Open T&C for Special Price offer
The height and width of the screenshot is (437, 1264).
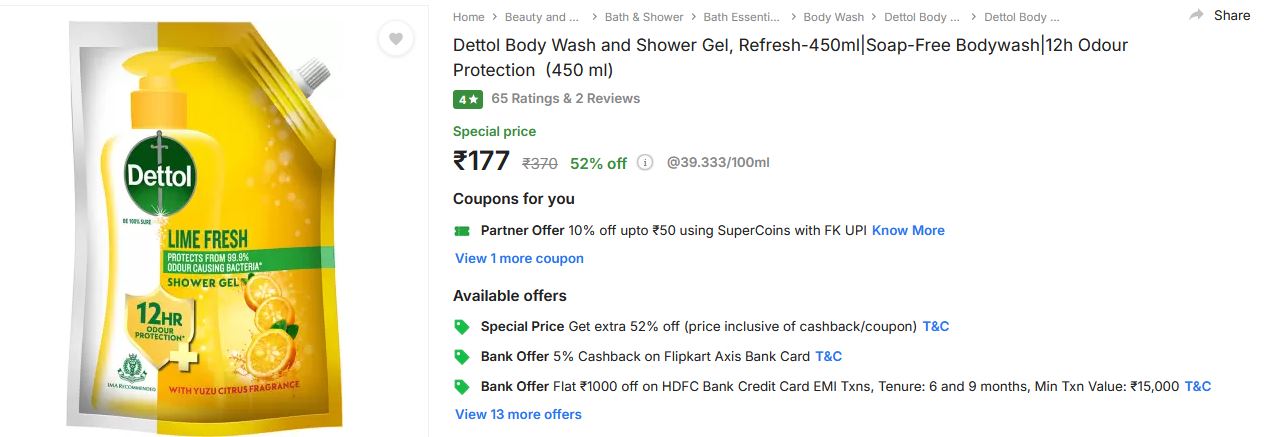pyautogui.click(x=935, y=326)
